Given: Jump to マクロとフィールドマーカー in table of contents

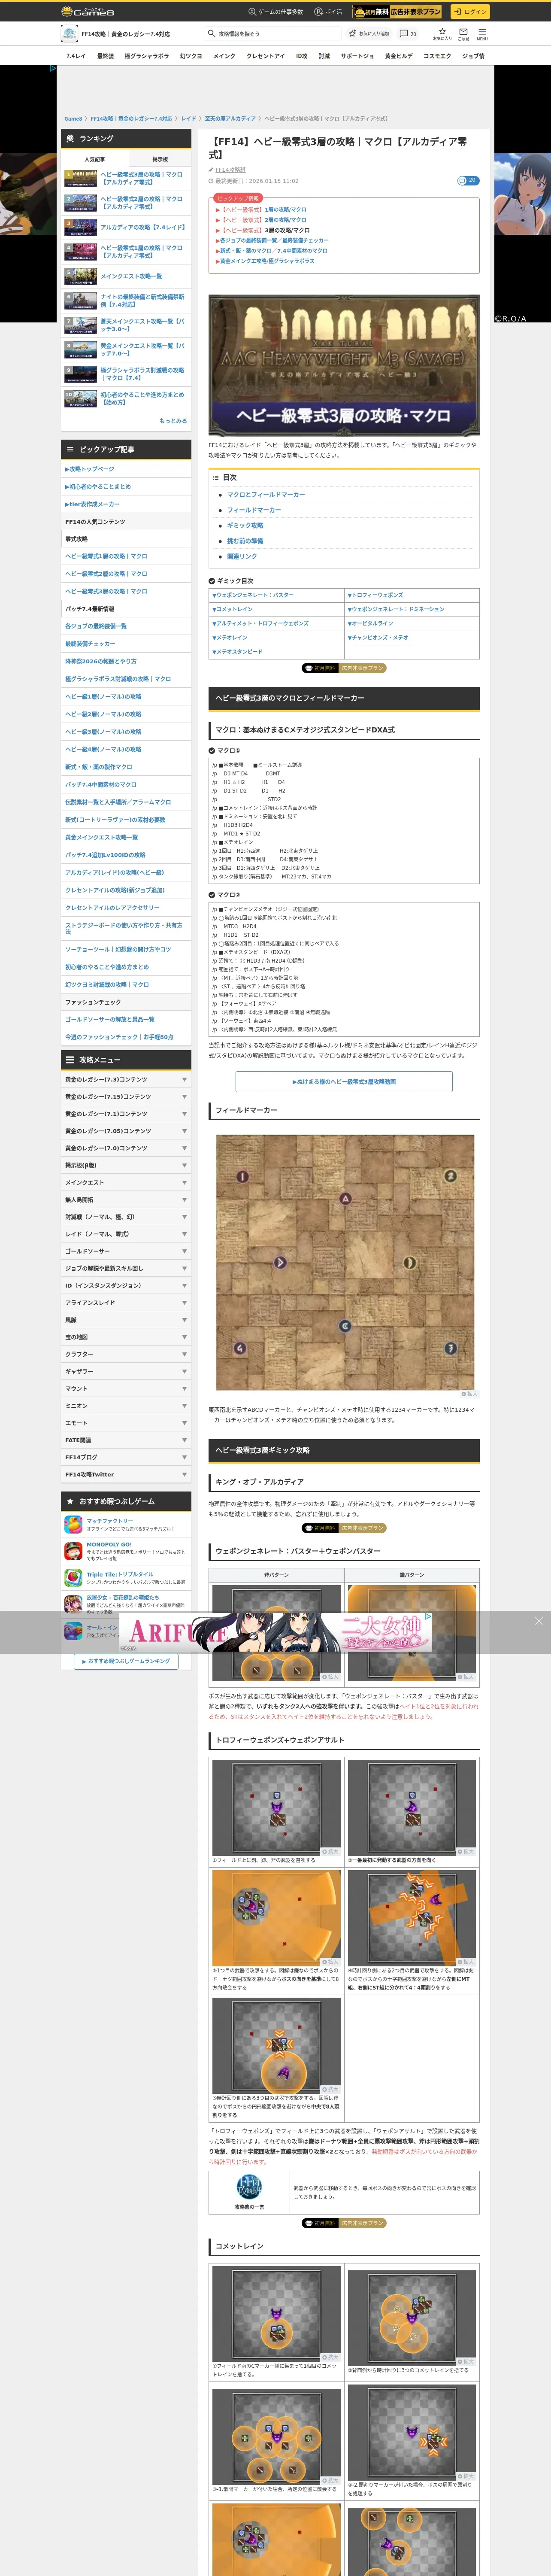Looking at the screenshot, I should (x=266, y=495).
